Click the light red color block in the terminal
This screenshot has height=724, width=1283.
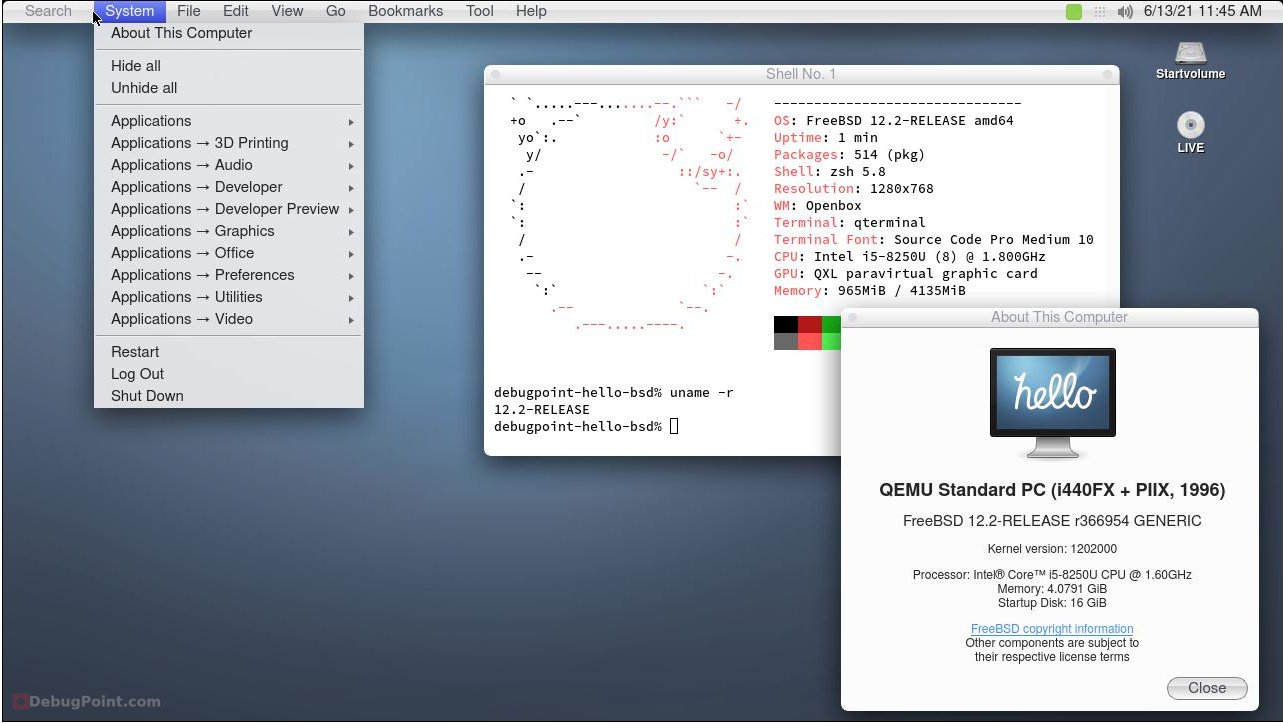click(x=810, y=341)
